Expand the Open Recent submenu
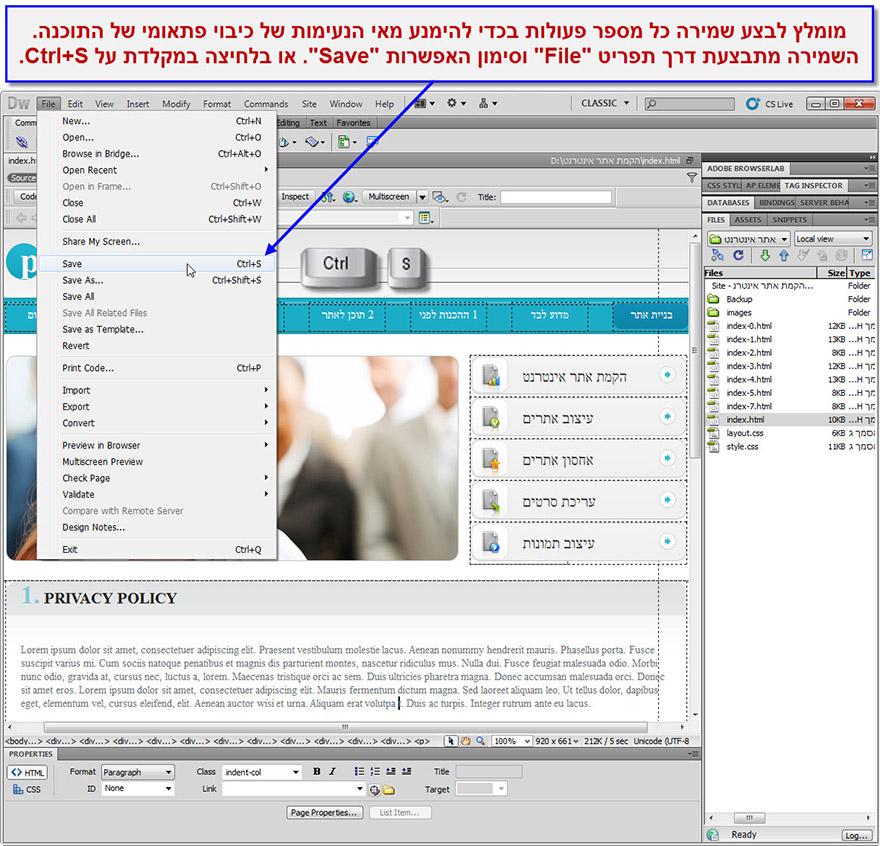Viewport: 880px width, 846px height. 157,170
